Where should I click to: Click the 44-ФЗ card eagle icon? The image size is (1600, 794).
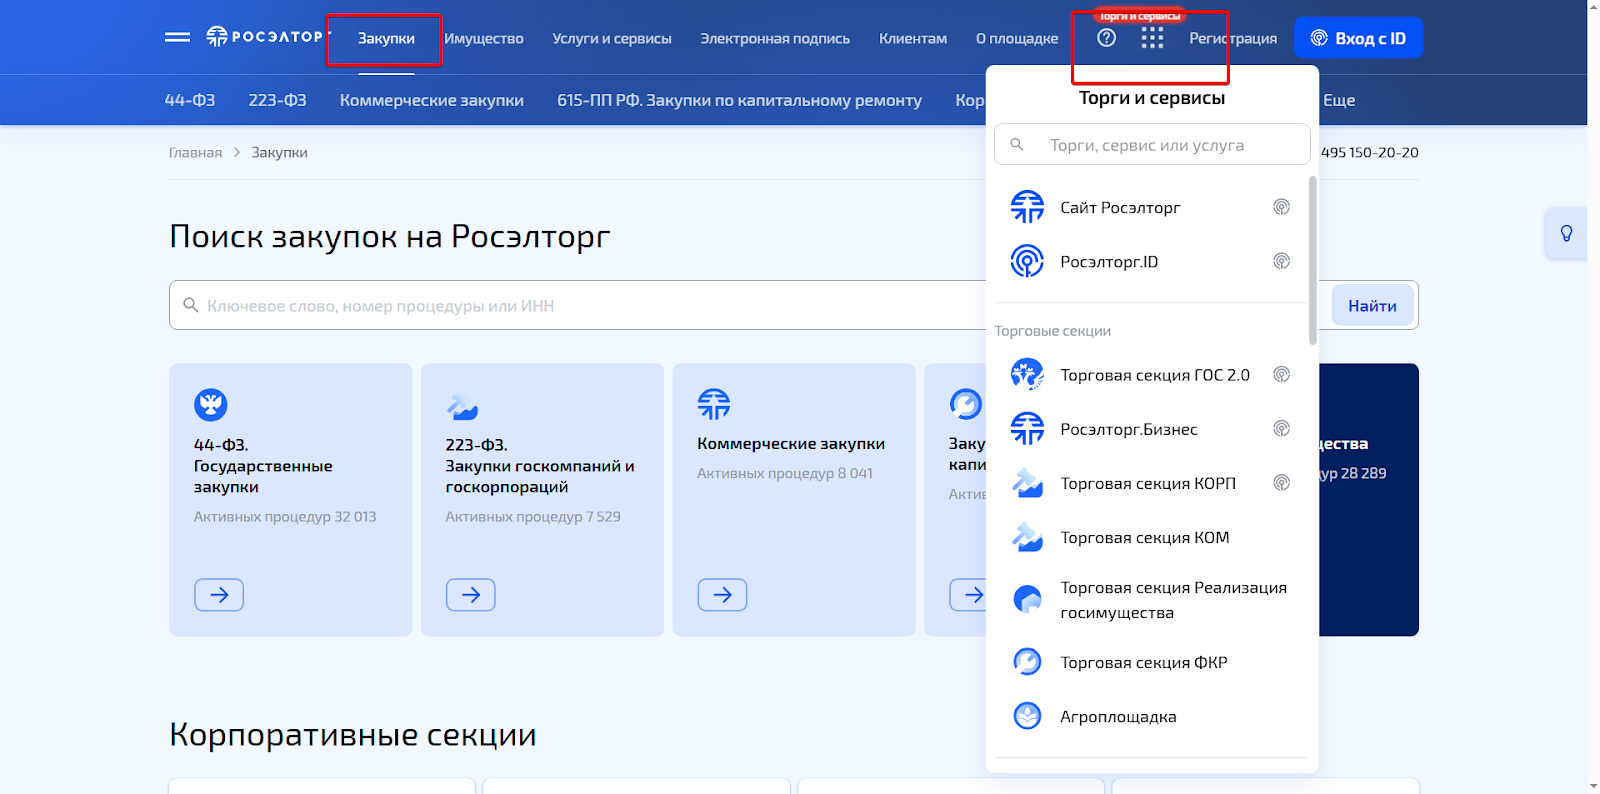point(211,404)
